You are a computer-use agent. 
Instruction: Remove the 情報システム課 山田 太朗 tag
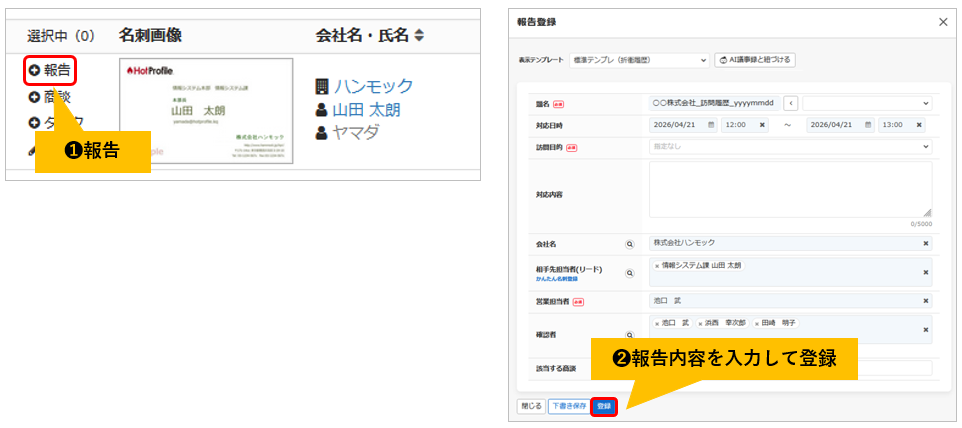coord(656,267)
